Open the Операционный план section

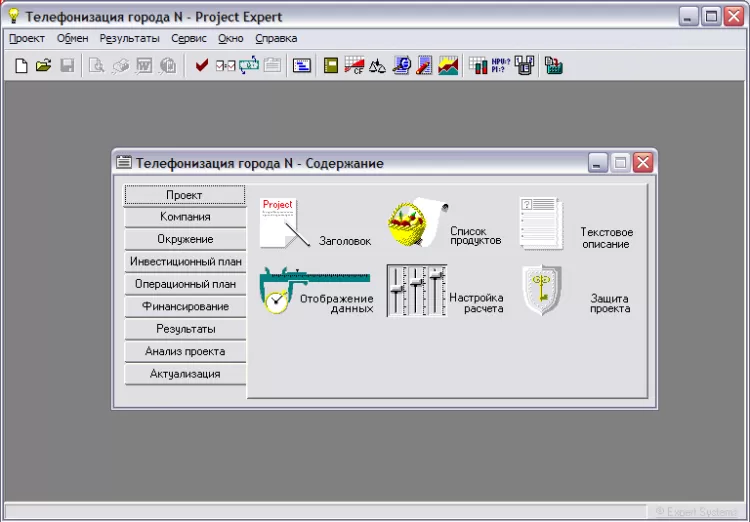click(185, 284)
